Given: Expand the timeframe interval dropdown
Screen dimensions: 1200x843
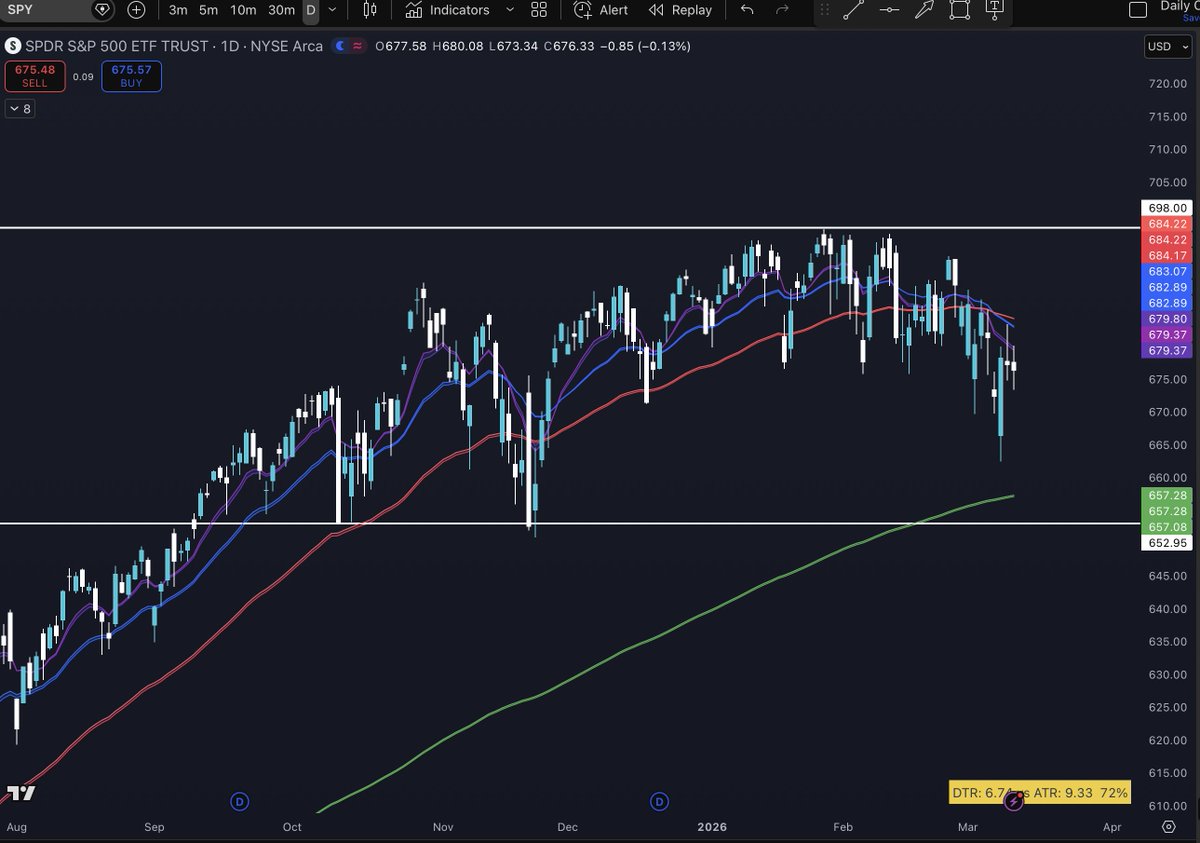Looking at the screenshot, I should (332, 10).
